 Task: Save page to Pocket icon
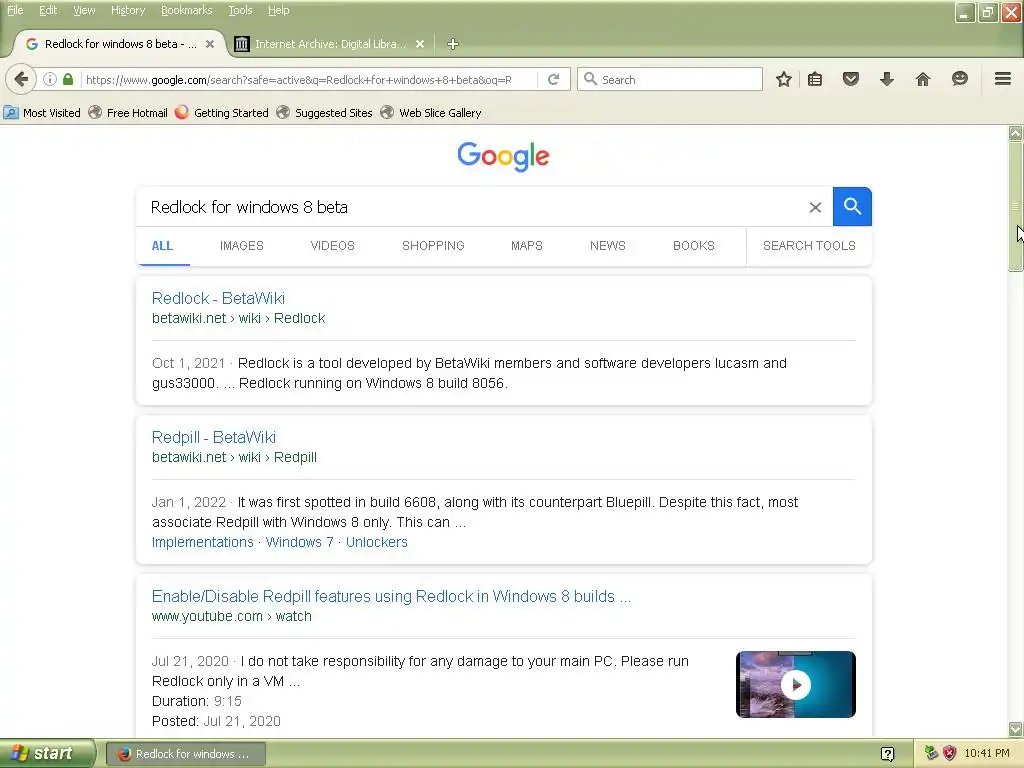click(850, 80)
